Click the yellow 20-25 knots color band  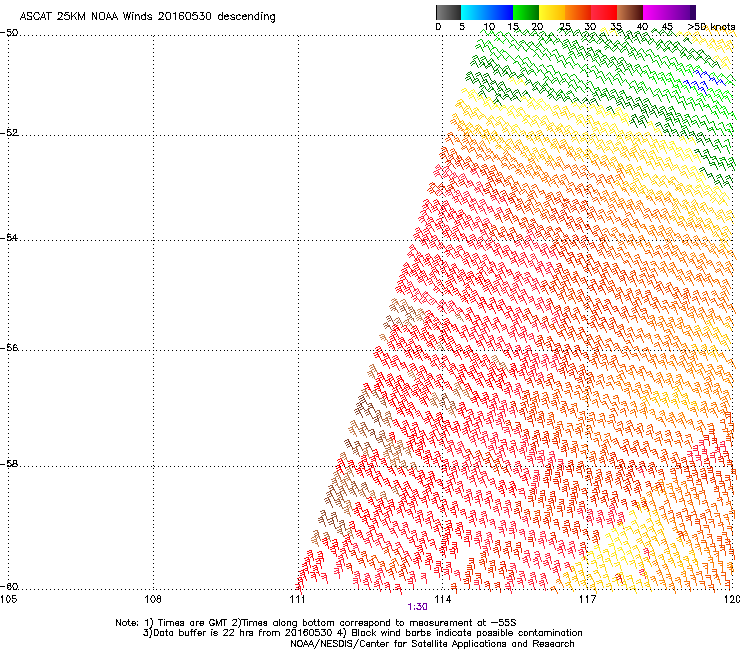coord(552,13)
